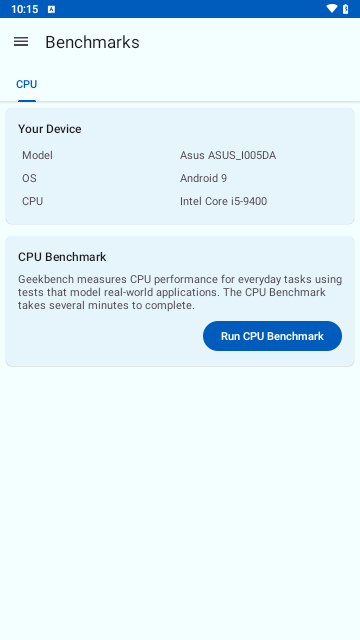Tap Asus ASUS_I005DA model value
This screenshot has width=360, height=640.
tap(228, 156)
